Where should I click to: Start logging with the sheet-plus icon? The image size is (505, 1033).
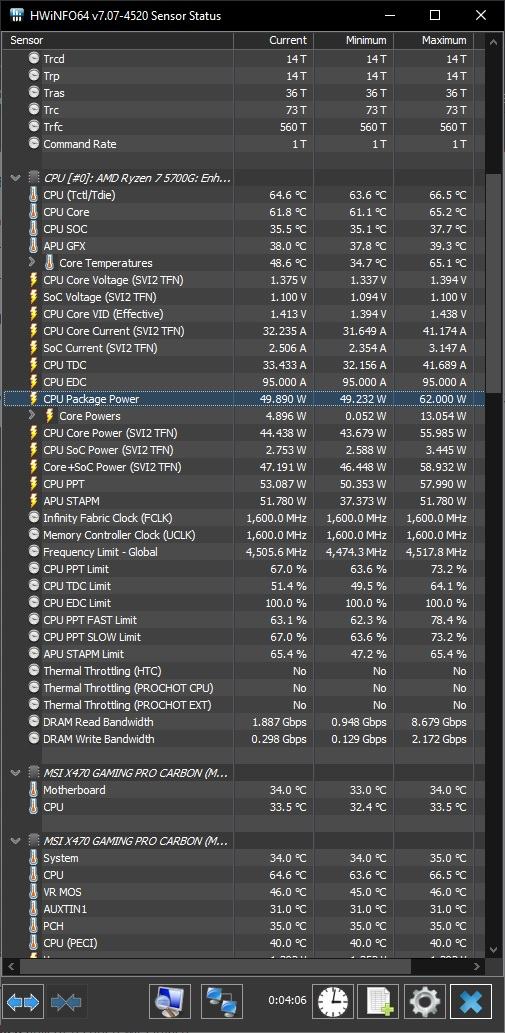tap(379, 1003)
